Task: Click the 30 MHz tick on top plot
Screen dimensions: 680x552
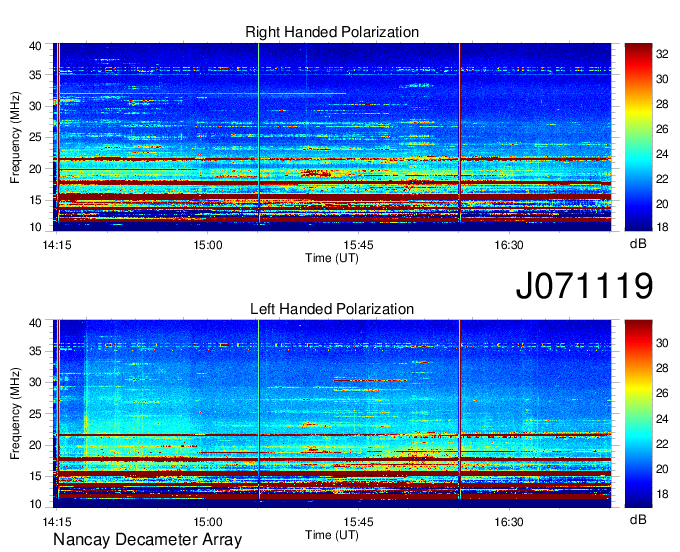Action: (35, 106)
